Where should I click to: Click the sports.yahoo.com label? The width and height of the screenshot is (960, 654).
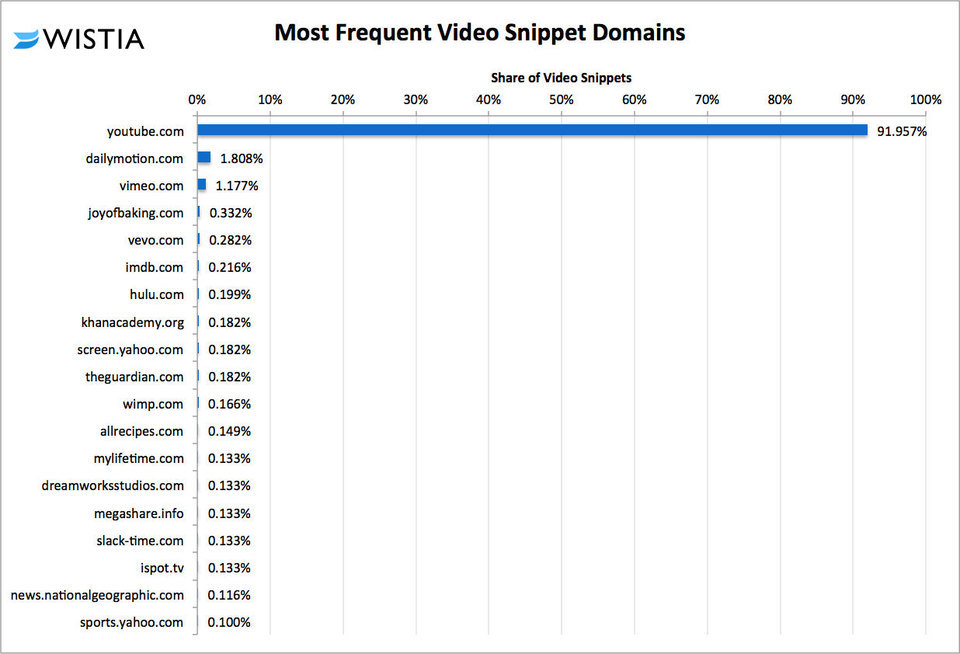tap(132, 622)
